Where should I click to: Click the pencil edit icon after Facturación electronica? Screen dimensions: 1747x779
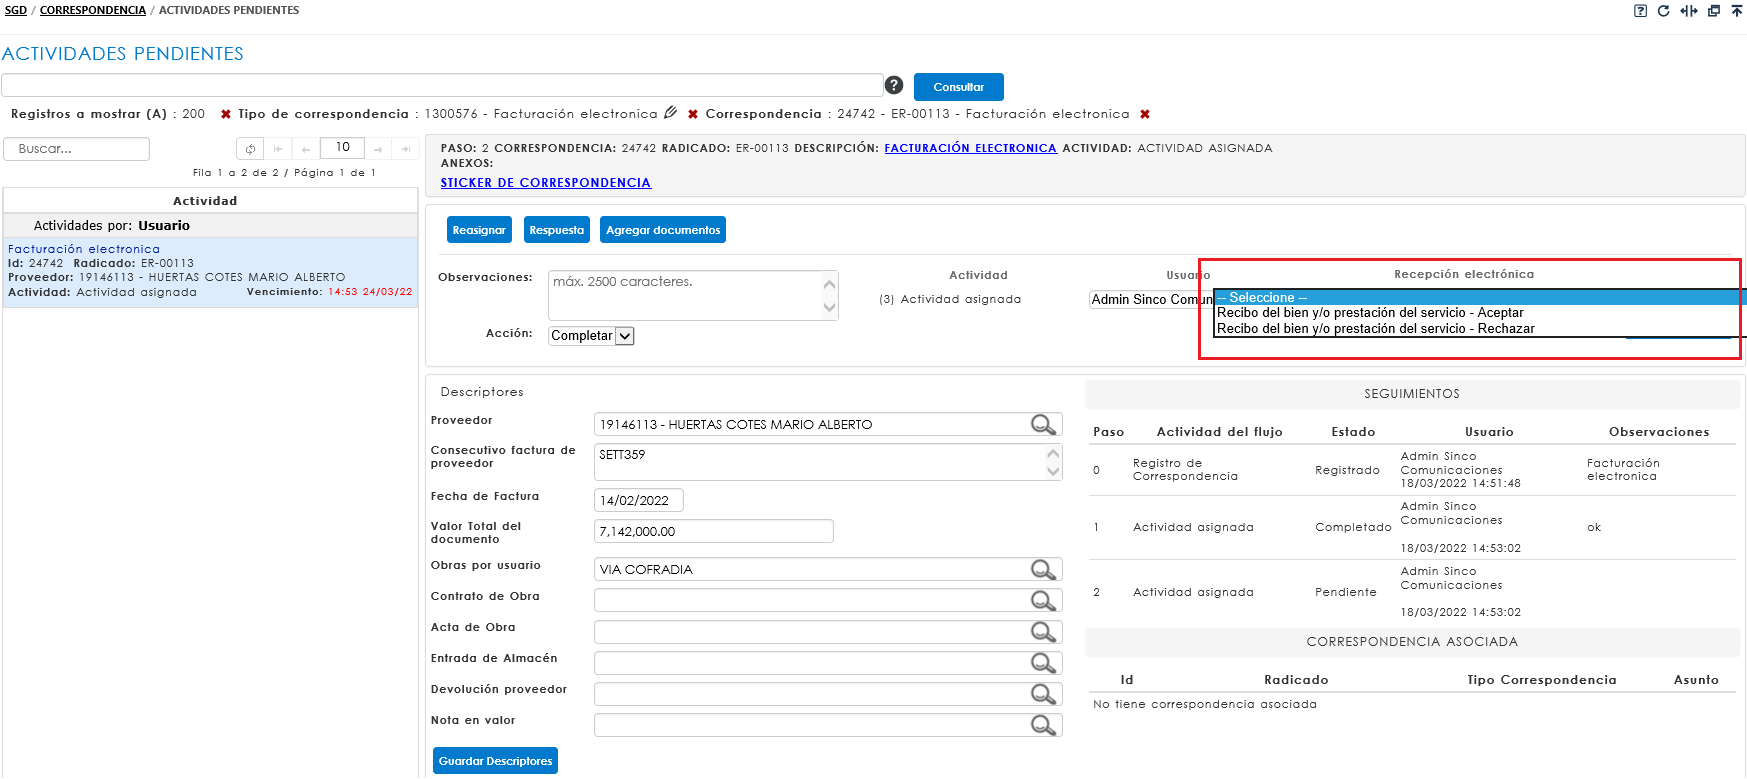pos(671,113)
